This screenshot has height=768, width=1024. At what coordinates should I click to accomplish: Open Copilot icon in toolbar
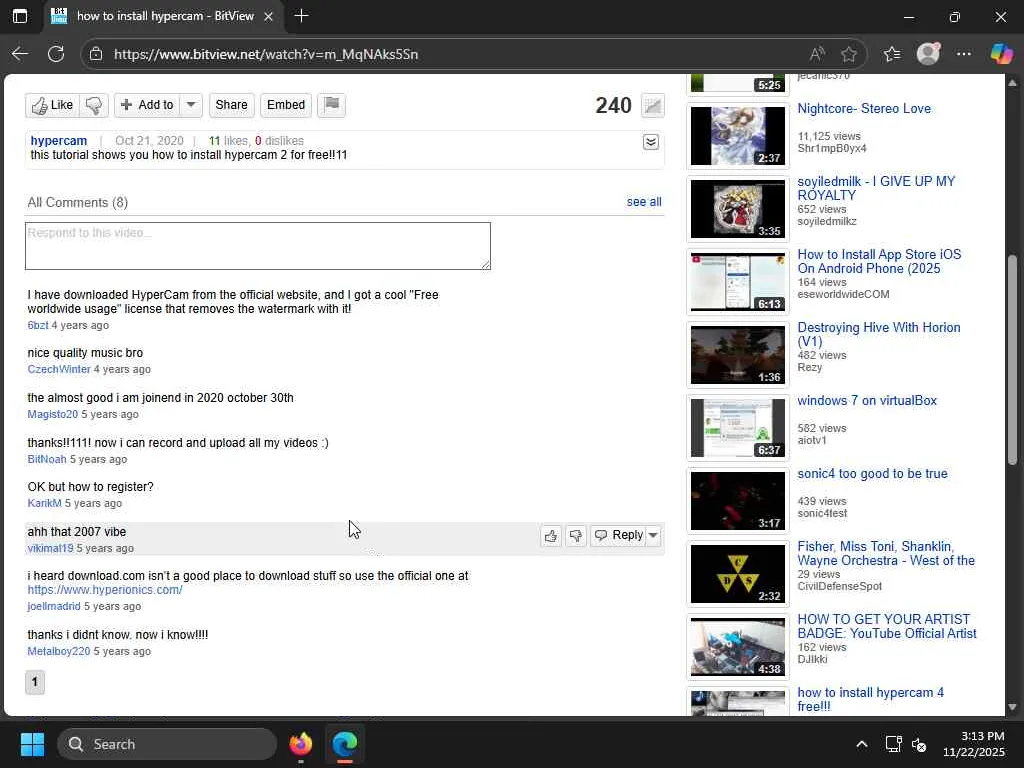(1001, 54)
